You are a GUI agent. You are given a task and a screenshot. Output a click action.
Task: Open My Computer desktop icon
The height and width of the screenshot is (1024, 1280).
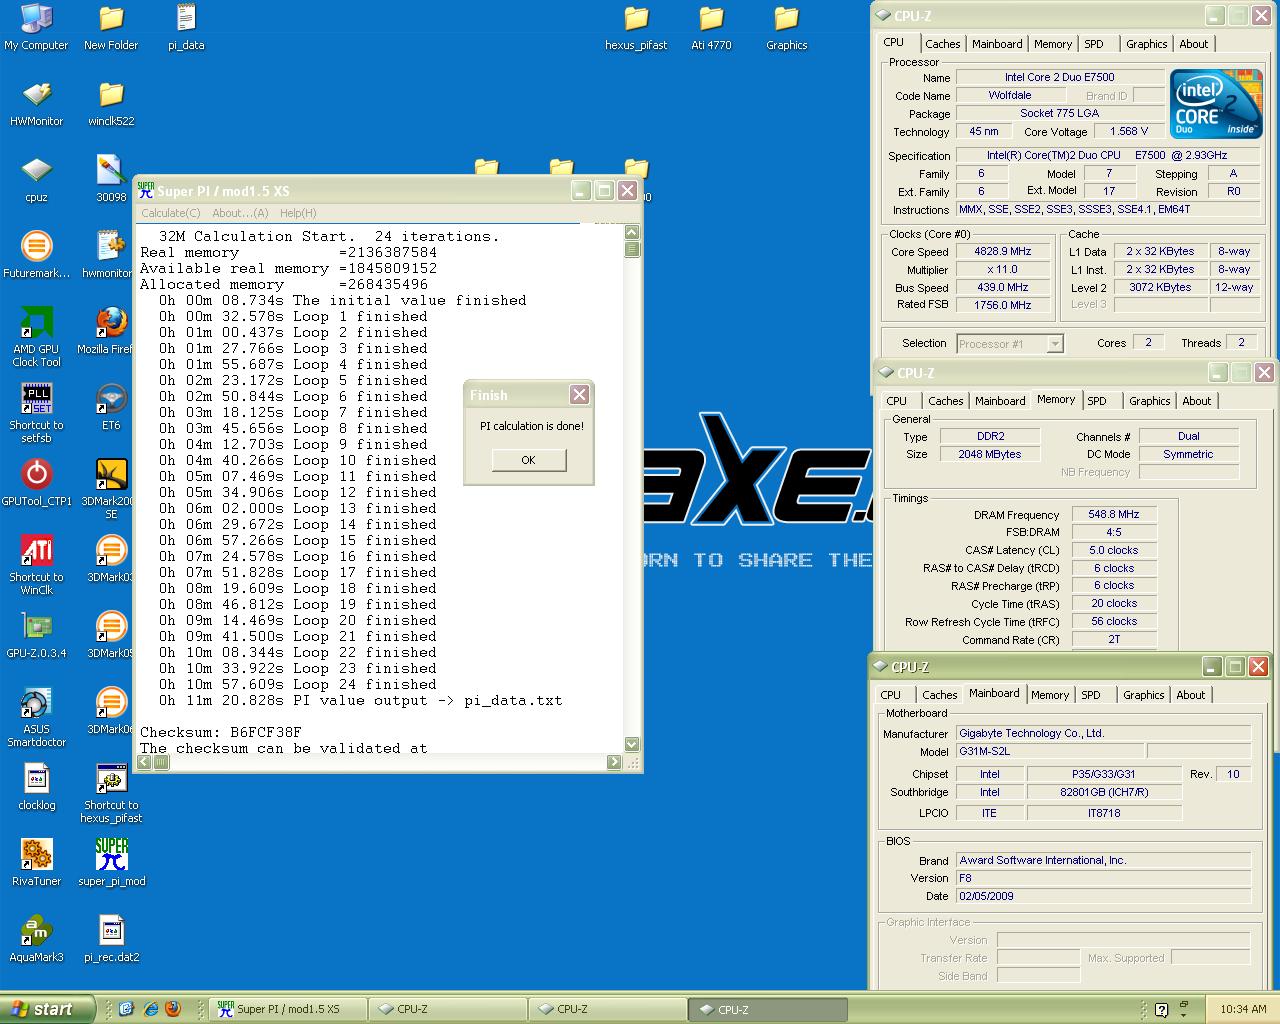click(x=36, y=27)
